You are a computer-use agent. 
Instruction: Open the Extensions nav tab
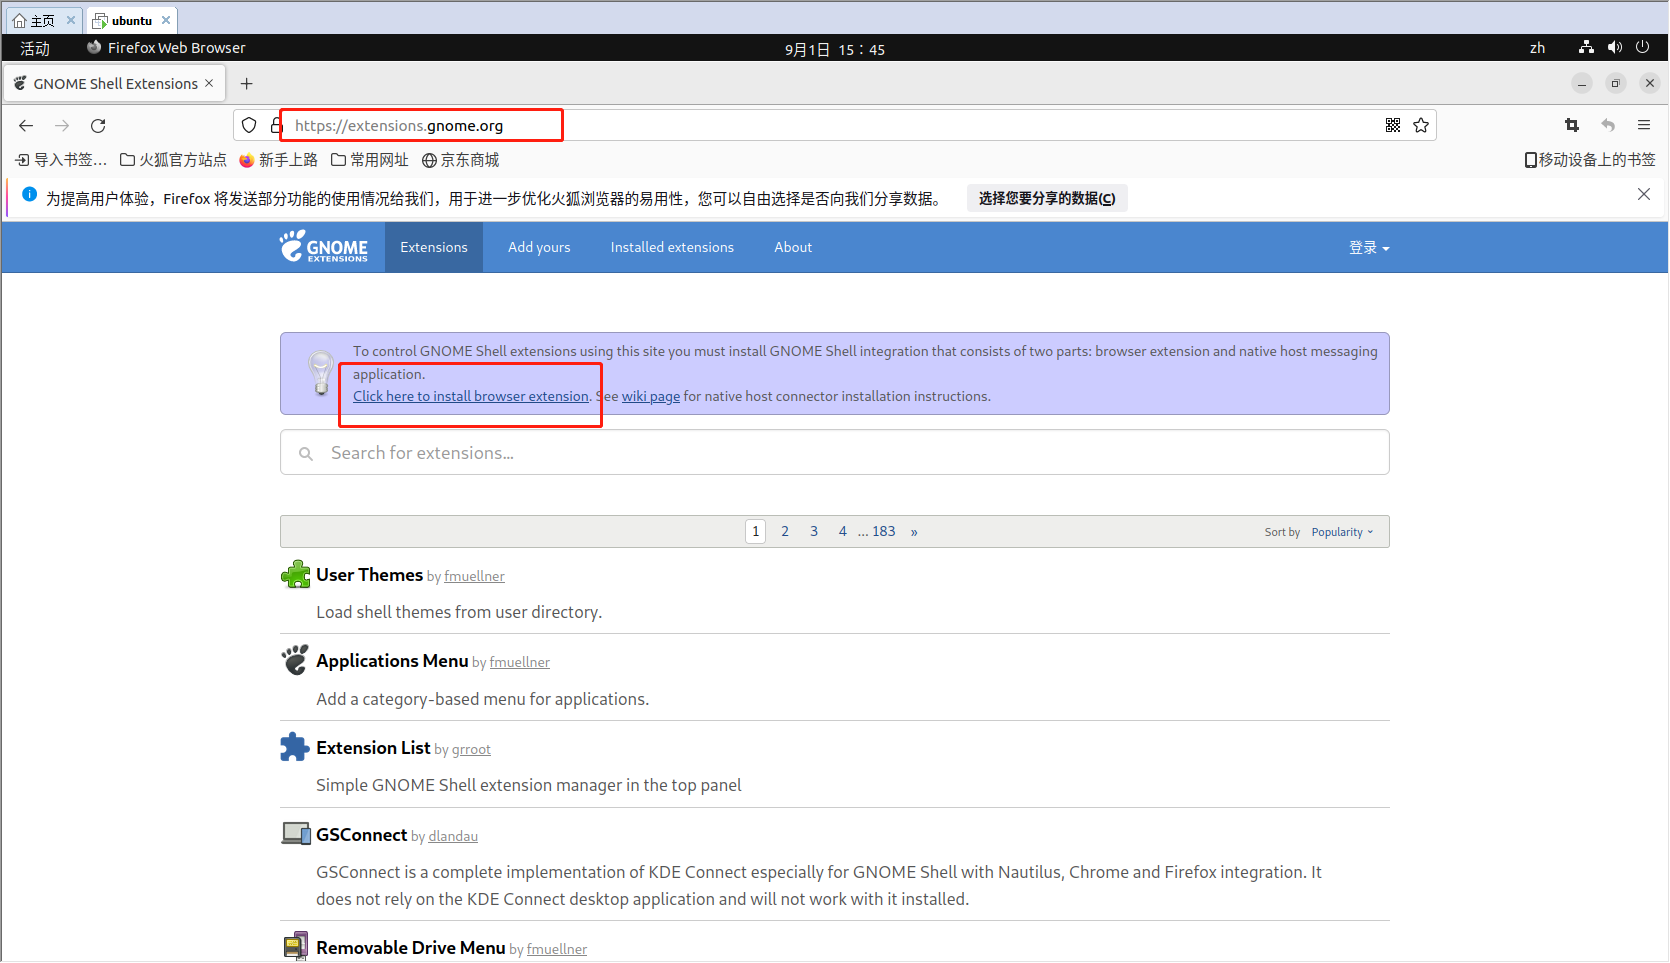(x=434, y=247)
